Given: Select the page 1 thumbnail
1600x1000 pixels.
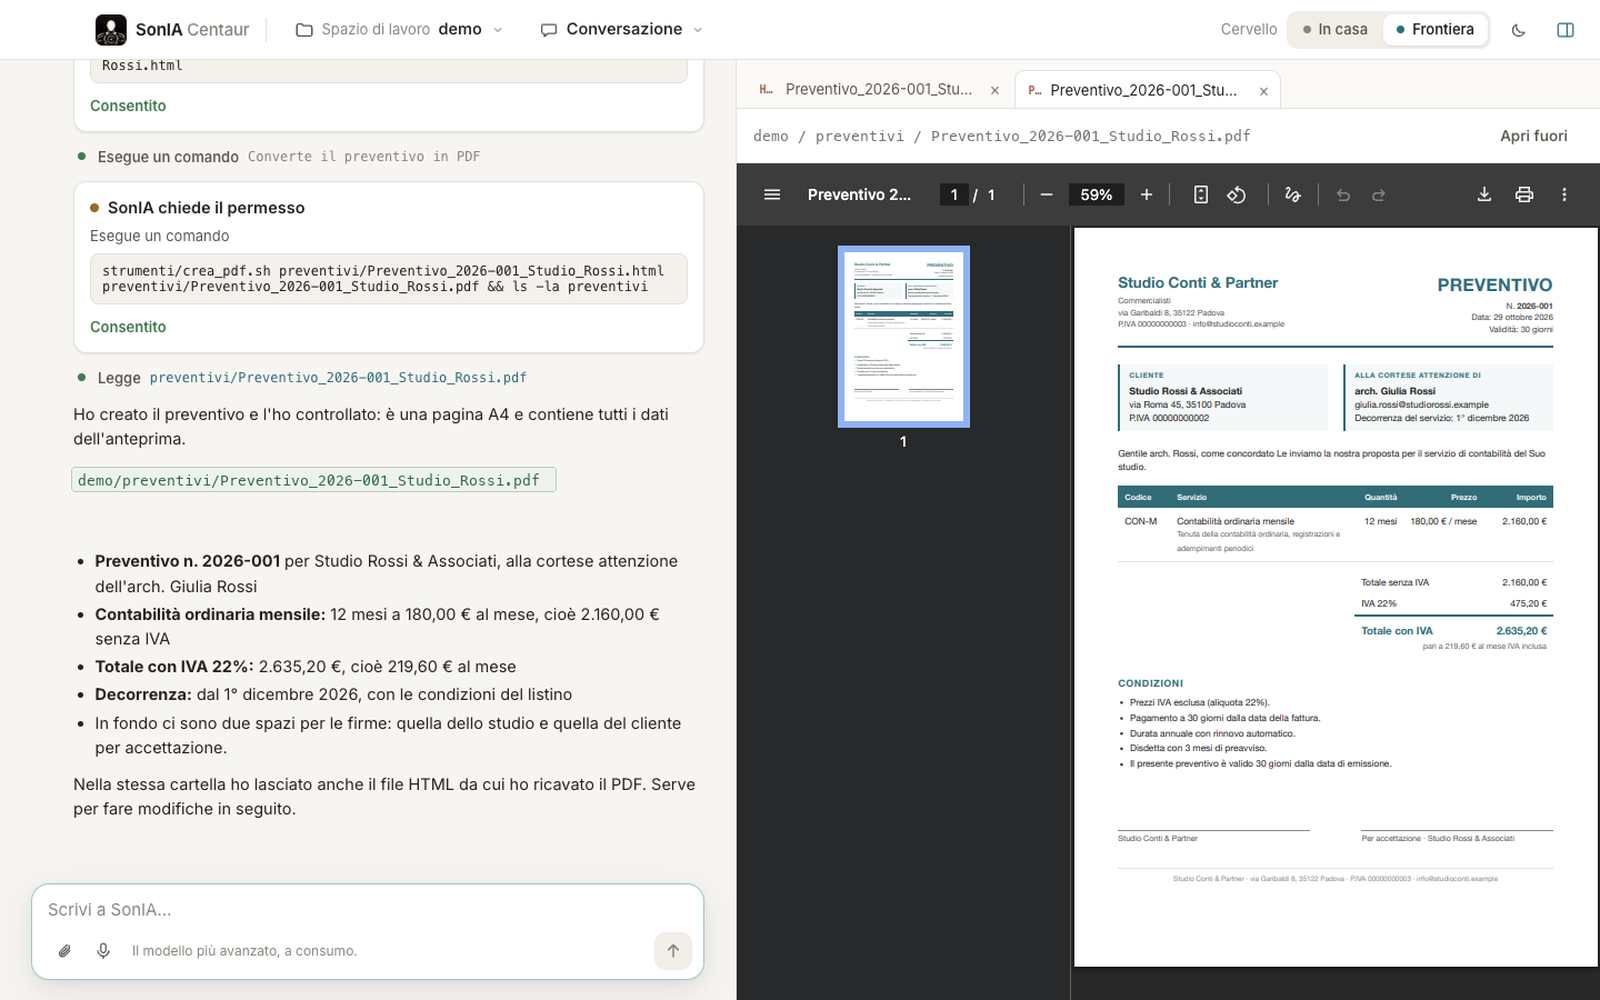Looking at the screenshot, I should tap(903, 337).
